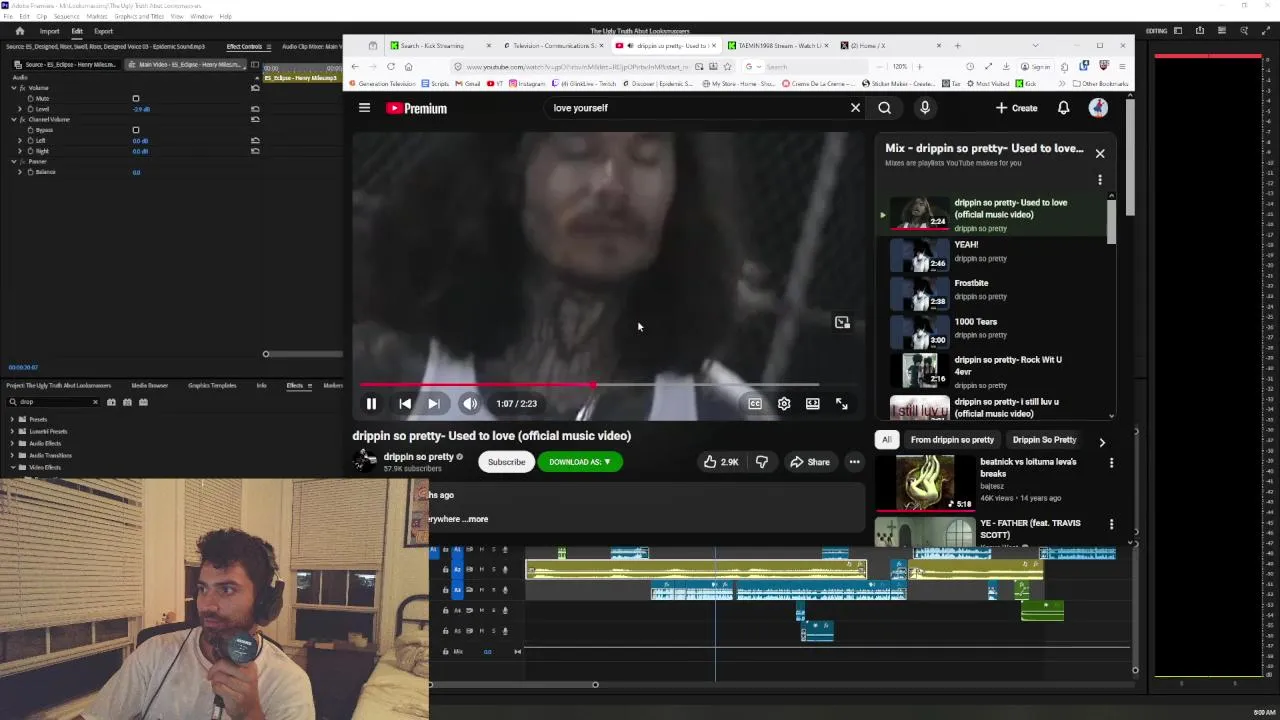Viewport: 1280px width, 720px height.
Task: Subscribe to drippin so pretty channel
Action: 507,462
